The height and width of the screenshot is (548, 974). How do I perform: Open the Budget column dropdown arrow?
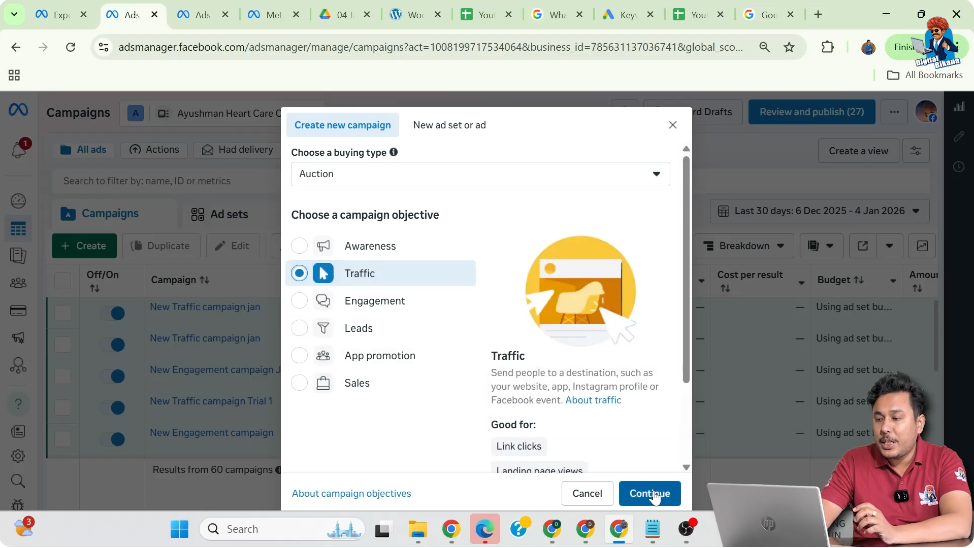click(x=893, y=281)
